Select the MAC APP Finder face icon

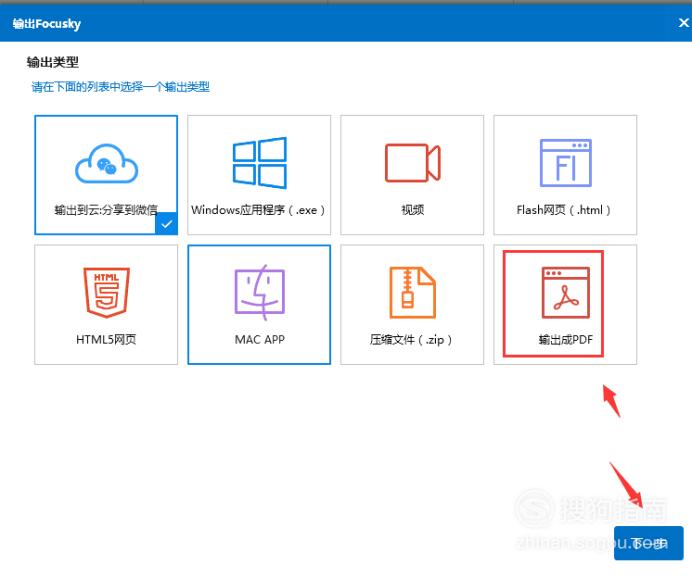[260, 292]
